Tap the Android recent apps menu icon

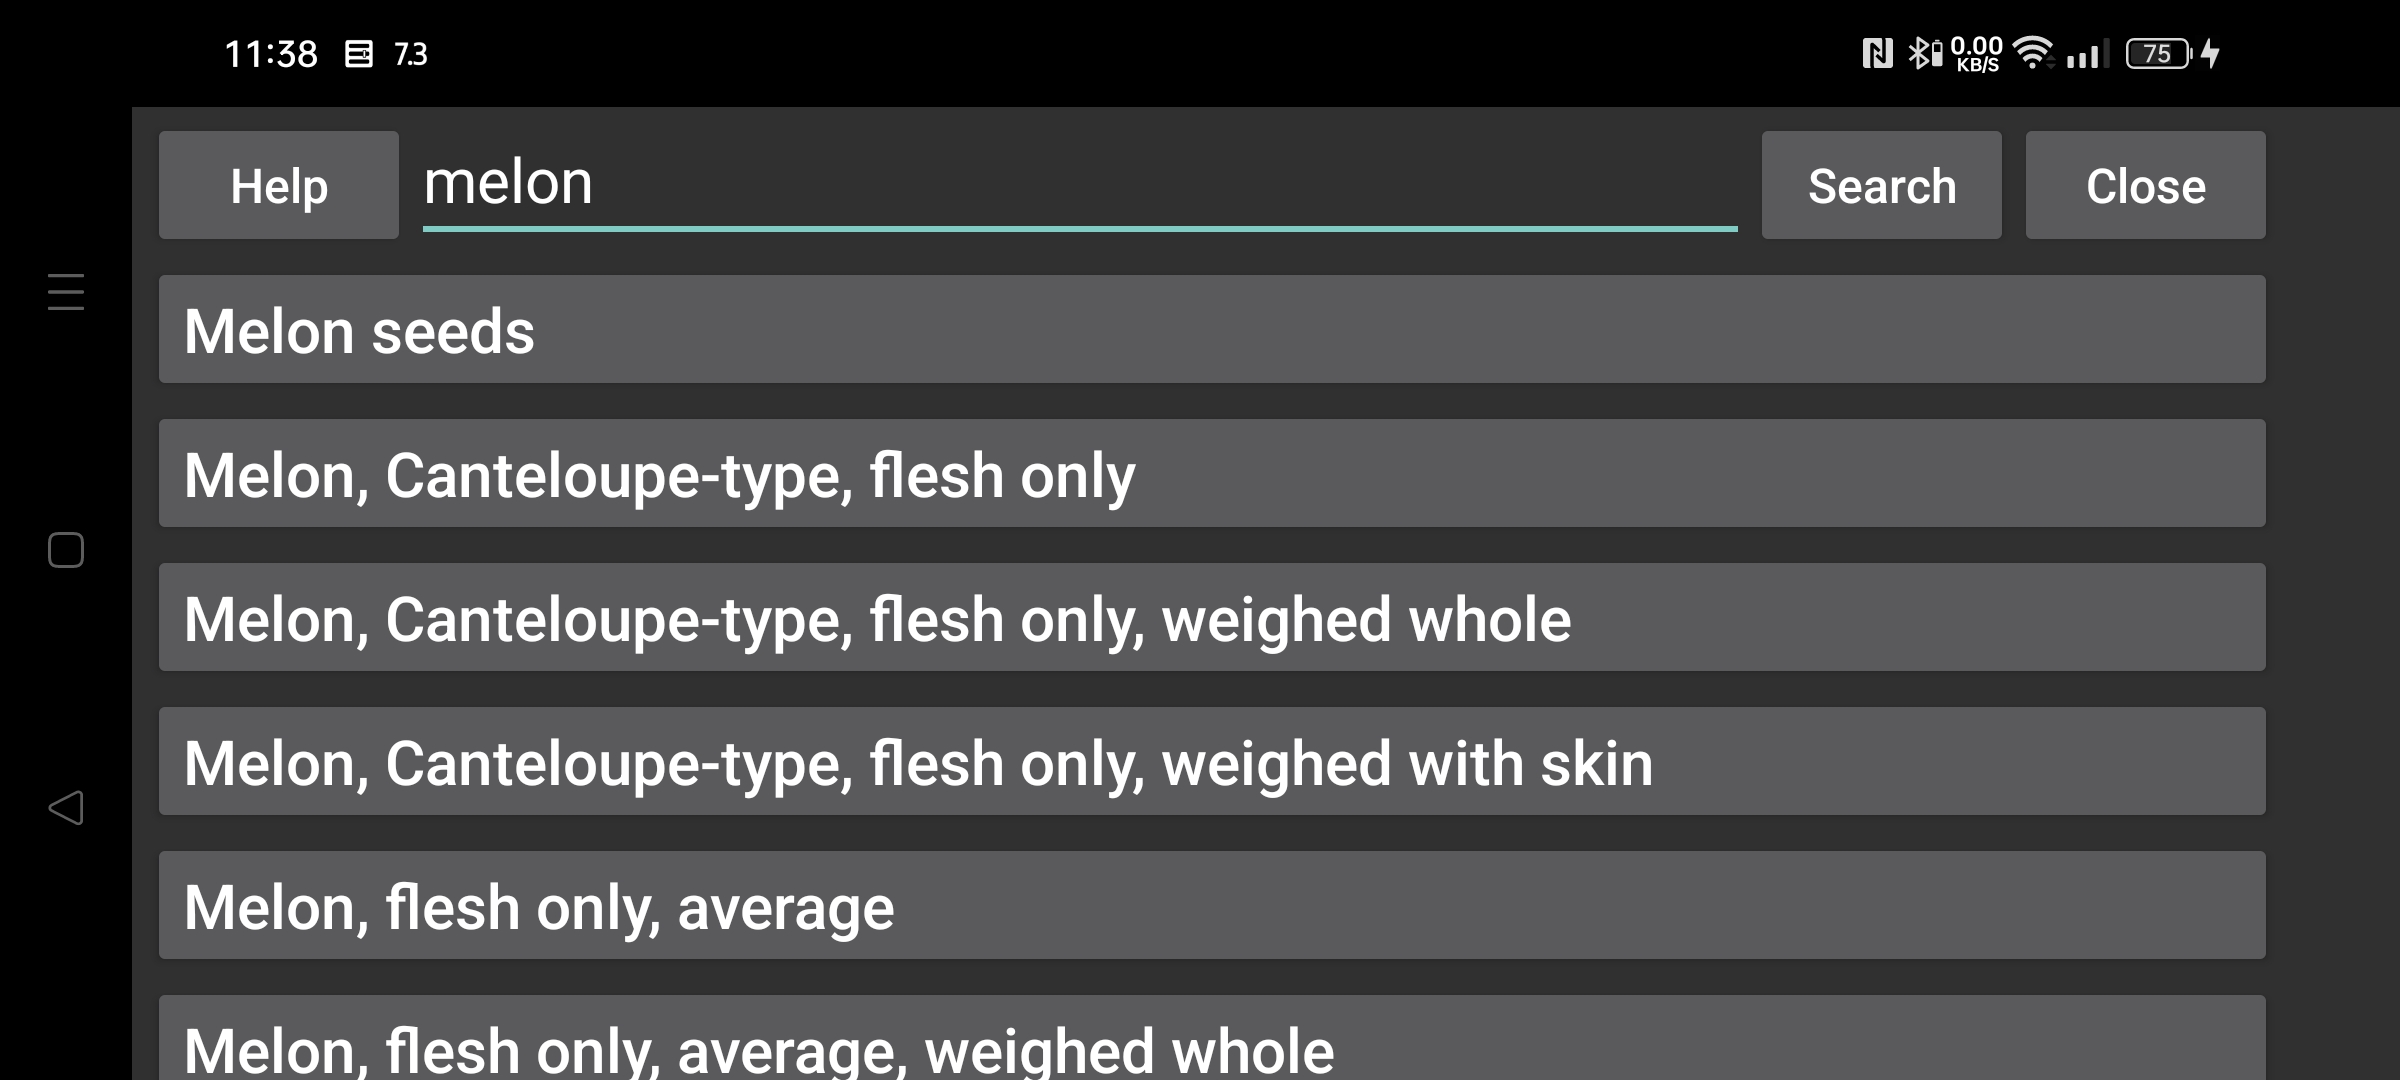(x=66, y=292)
